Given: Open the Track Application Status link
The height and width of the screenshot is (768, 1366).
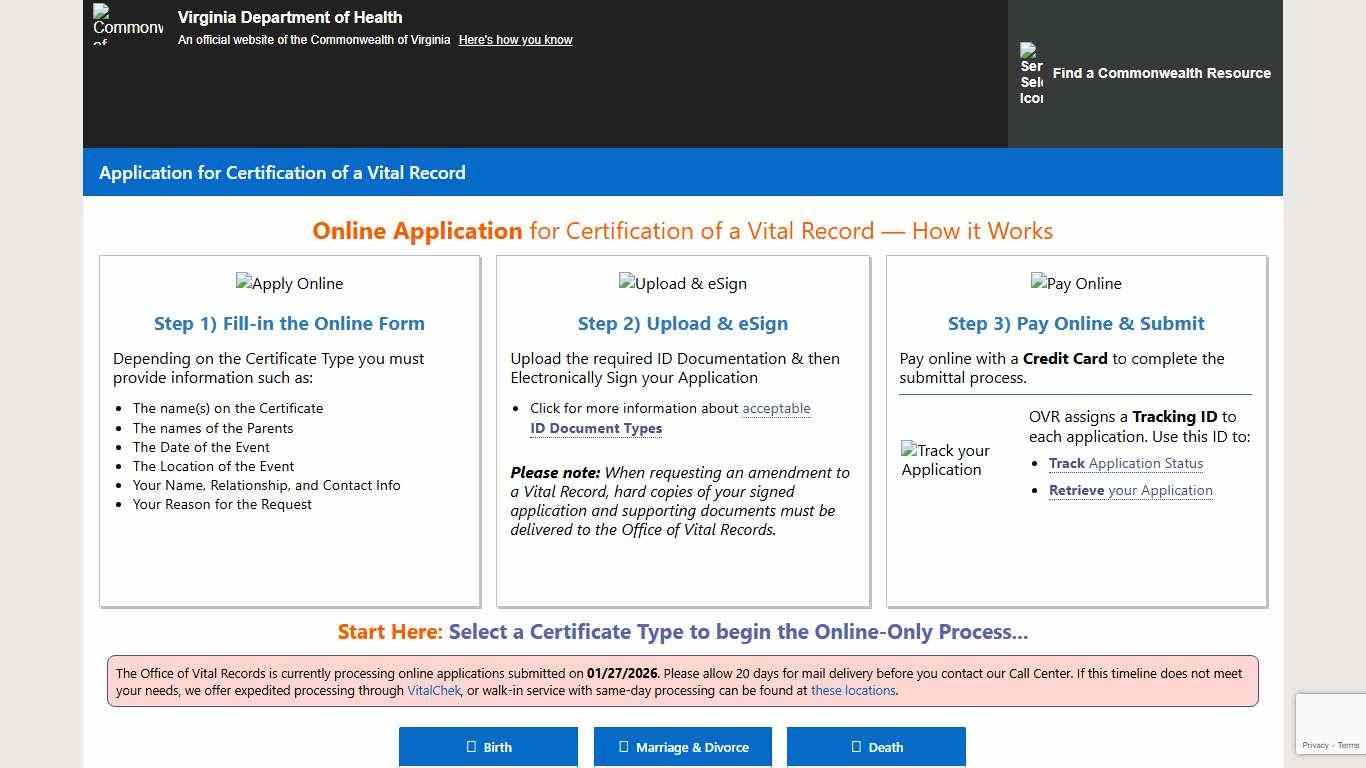Looking at the screenshot, I should pyautogui.click(x=1125, y=464).
